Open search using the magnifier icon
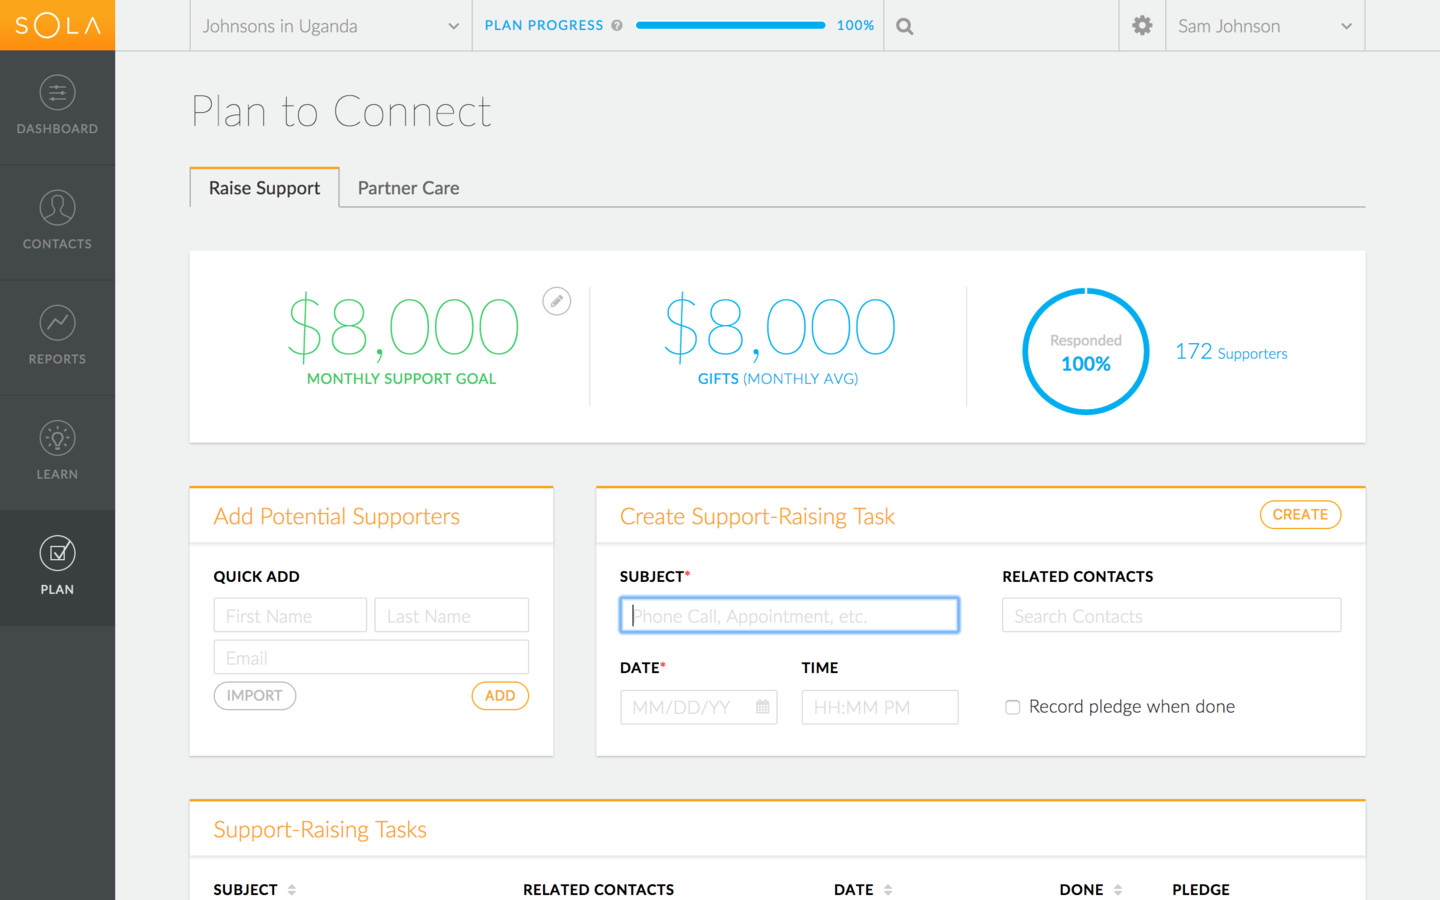Screen dimensions: 1440x900 (903, 25)
